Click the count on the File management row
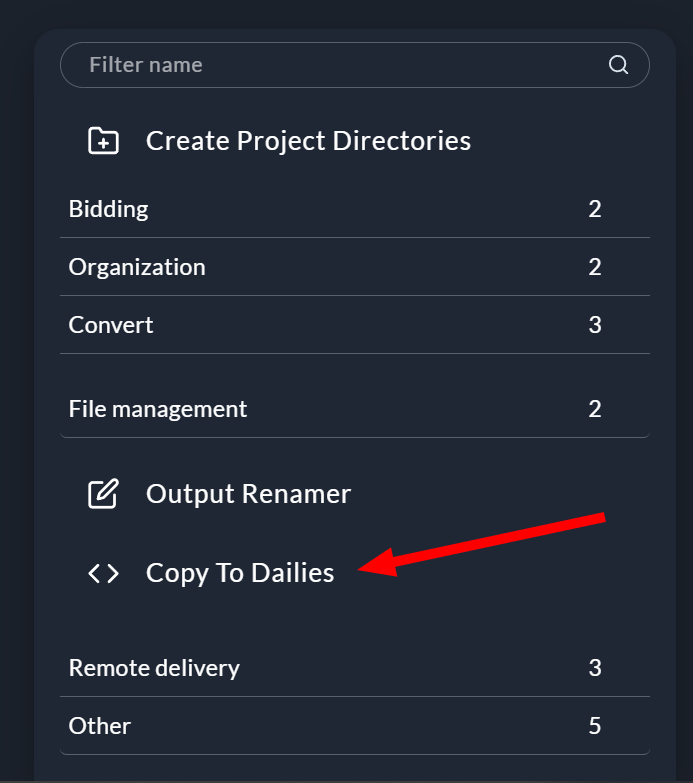 [x=595, y=409]
